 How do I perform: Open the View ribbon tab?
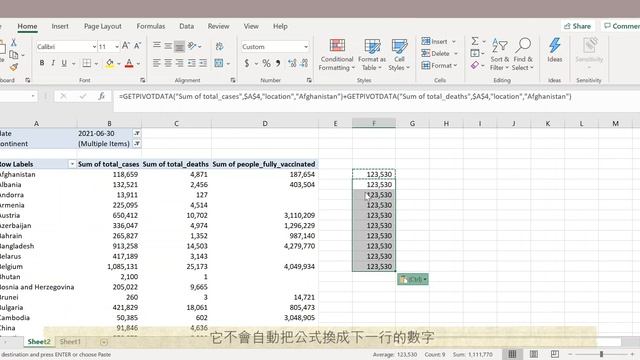tap(251, 26)
